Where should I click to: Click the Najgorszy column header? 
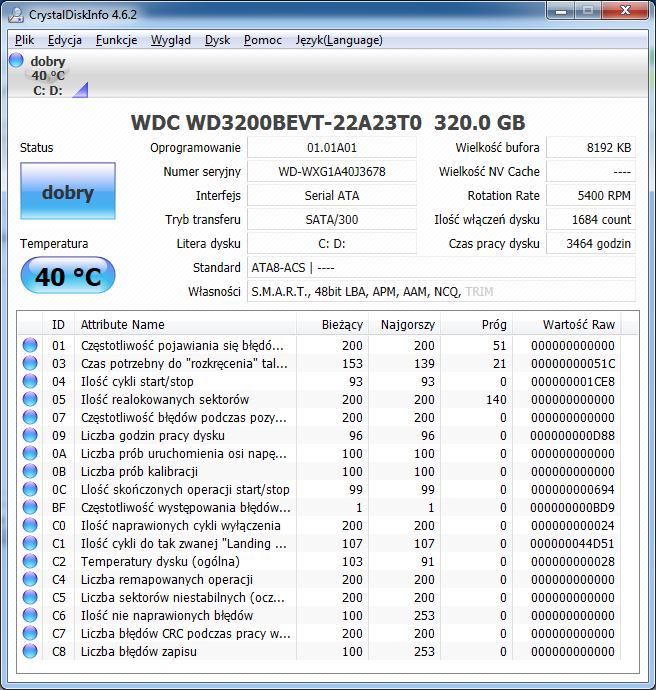tap(405, 325)
